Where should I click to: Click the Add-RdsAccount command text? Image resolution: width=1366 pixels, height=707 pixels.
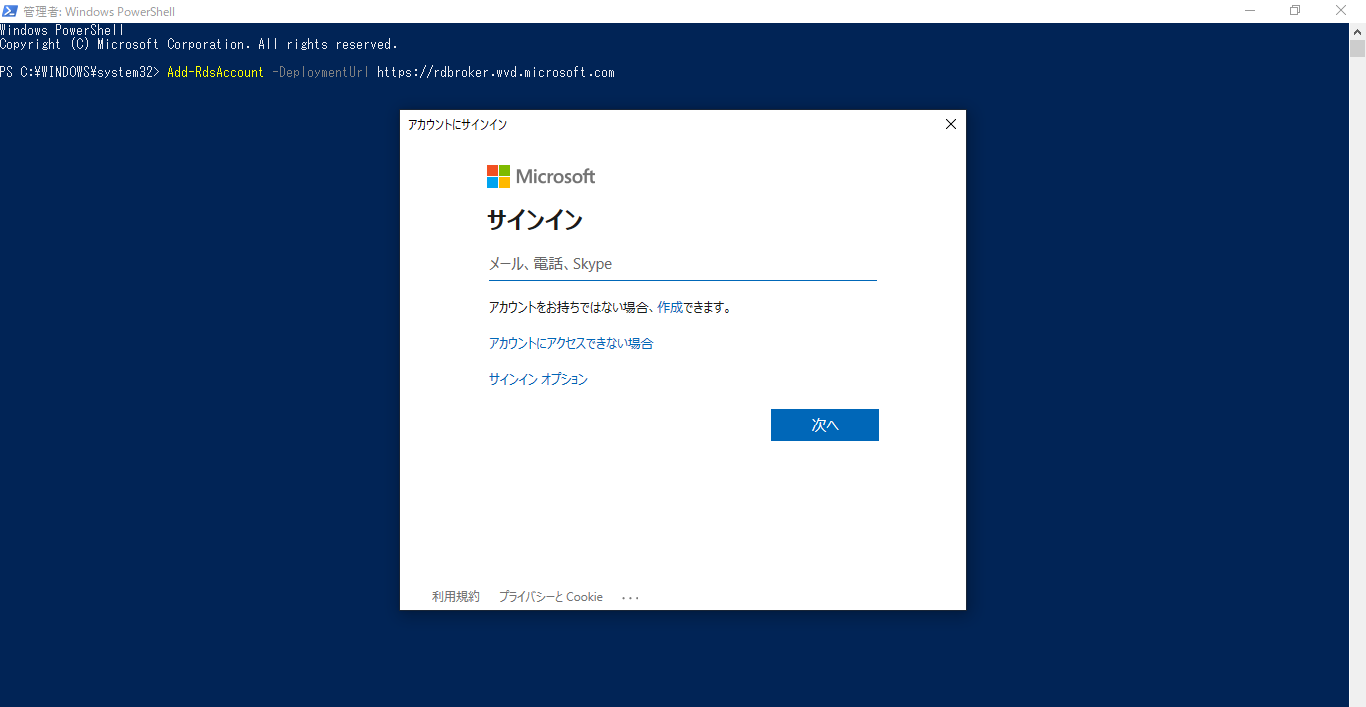pos(215,72)
